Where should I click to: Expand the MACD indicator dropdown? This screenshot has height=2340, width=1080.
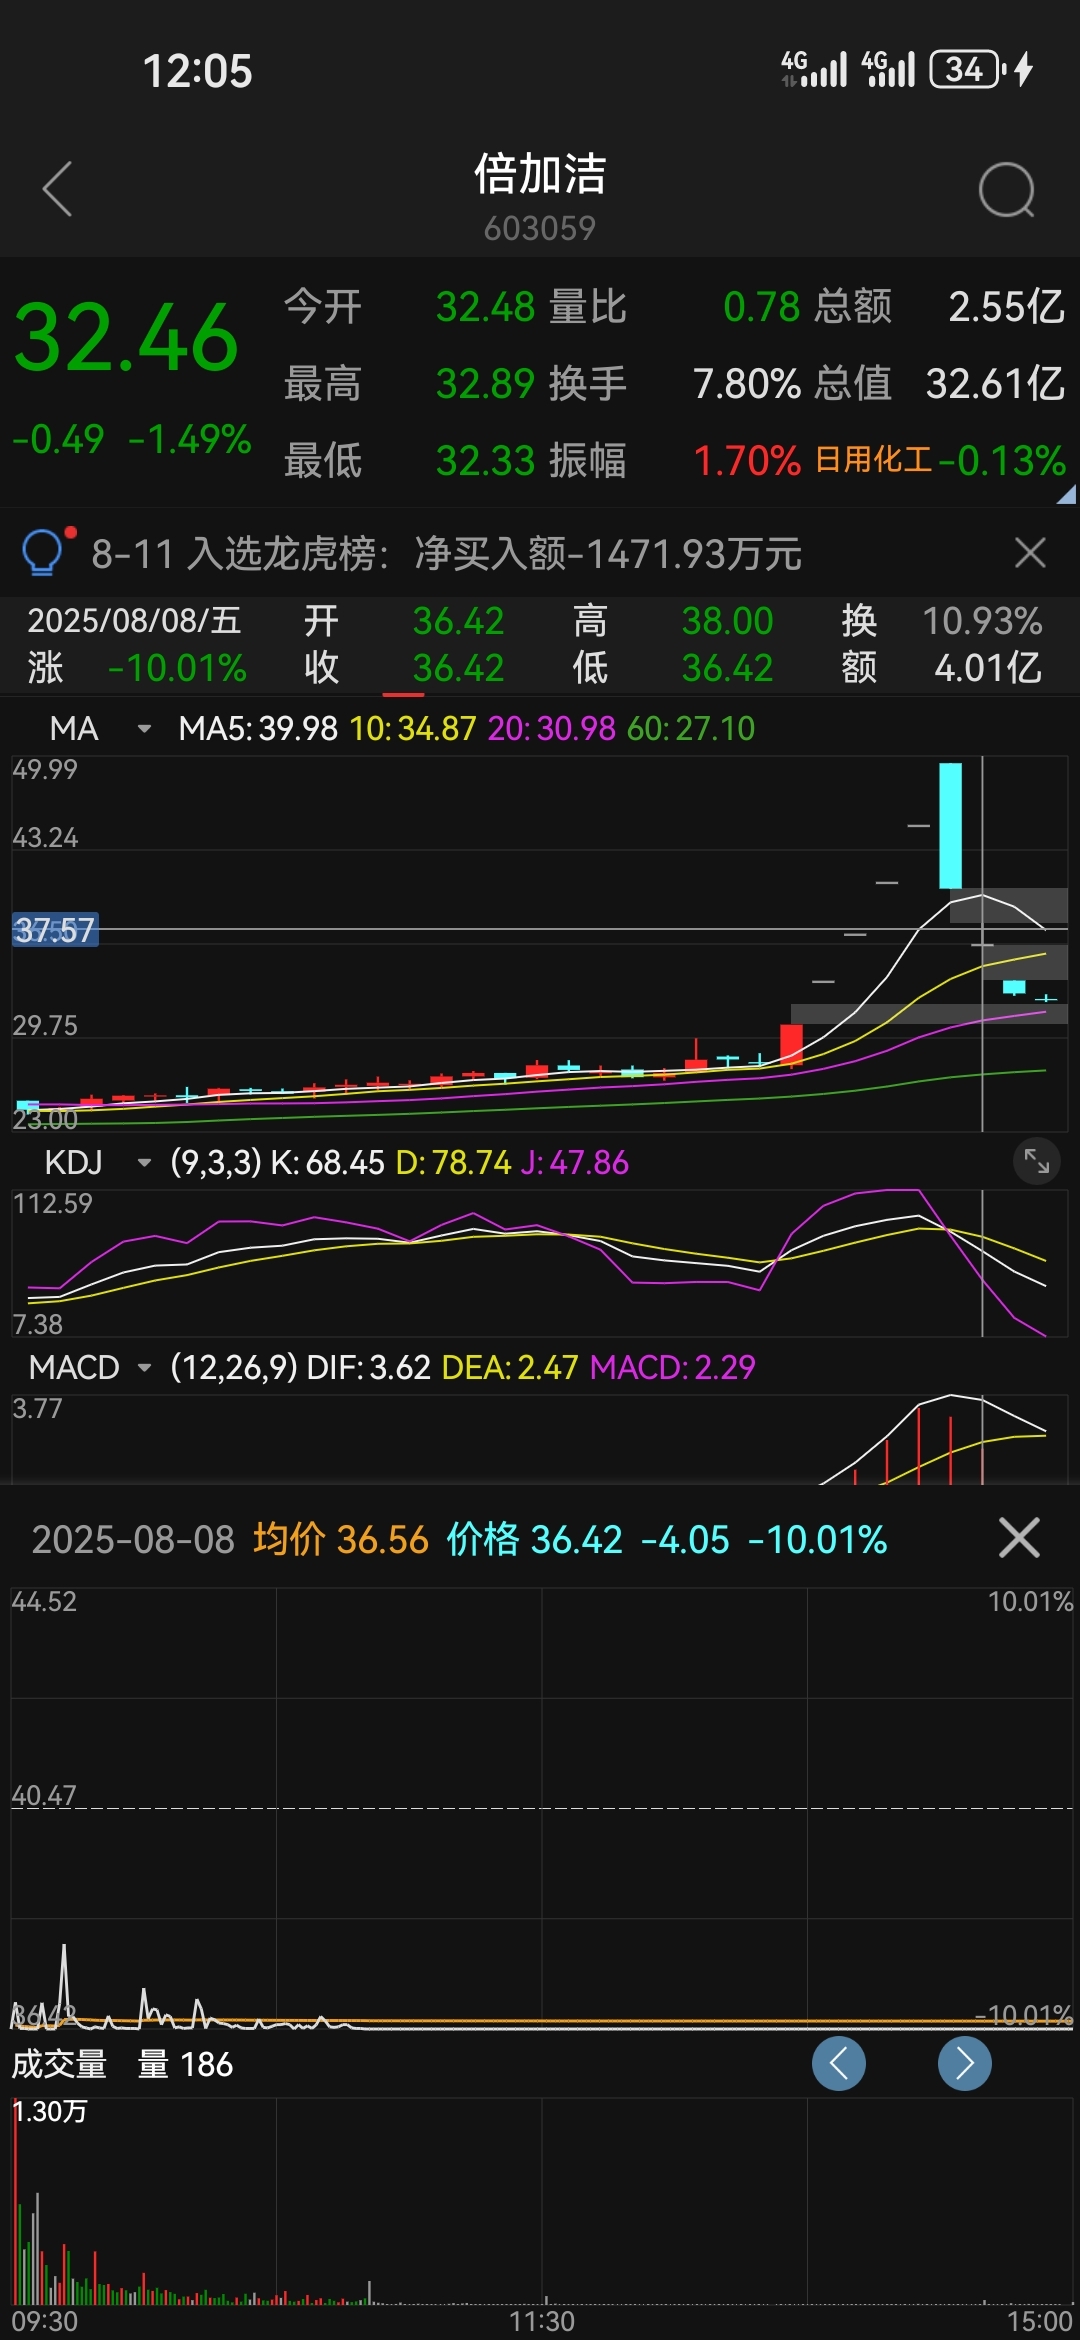pos(144,1367)
